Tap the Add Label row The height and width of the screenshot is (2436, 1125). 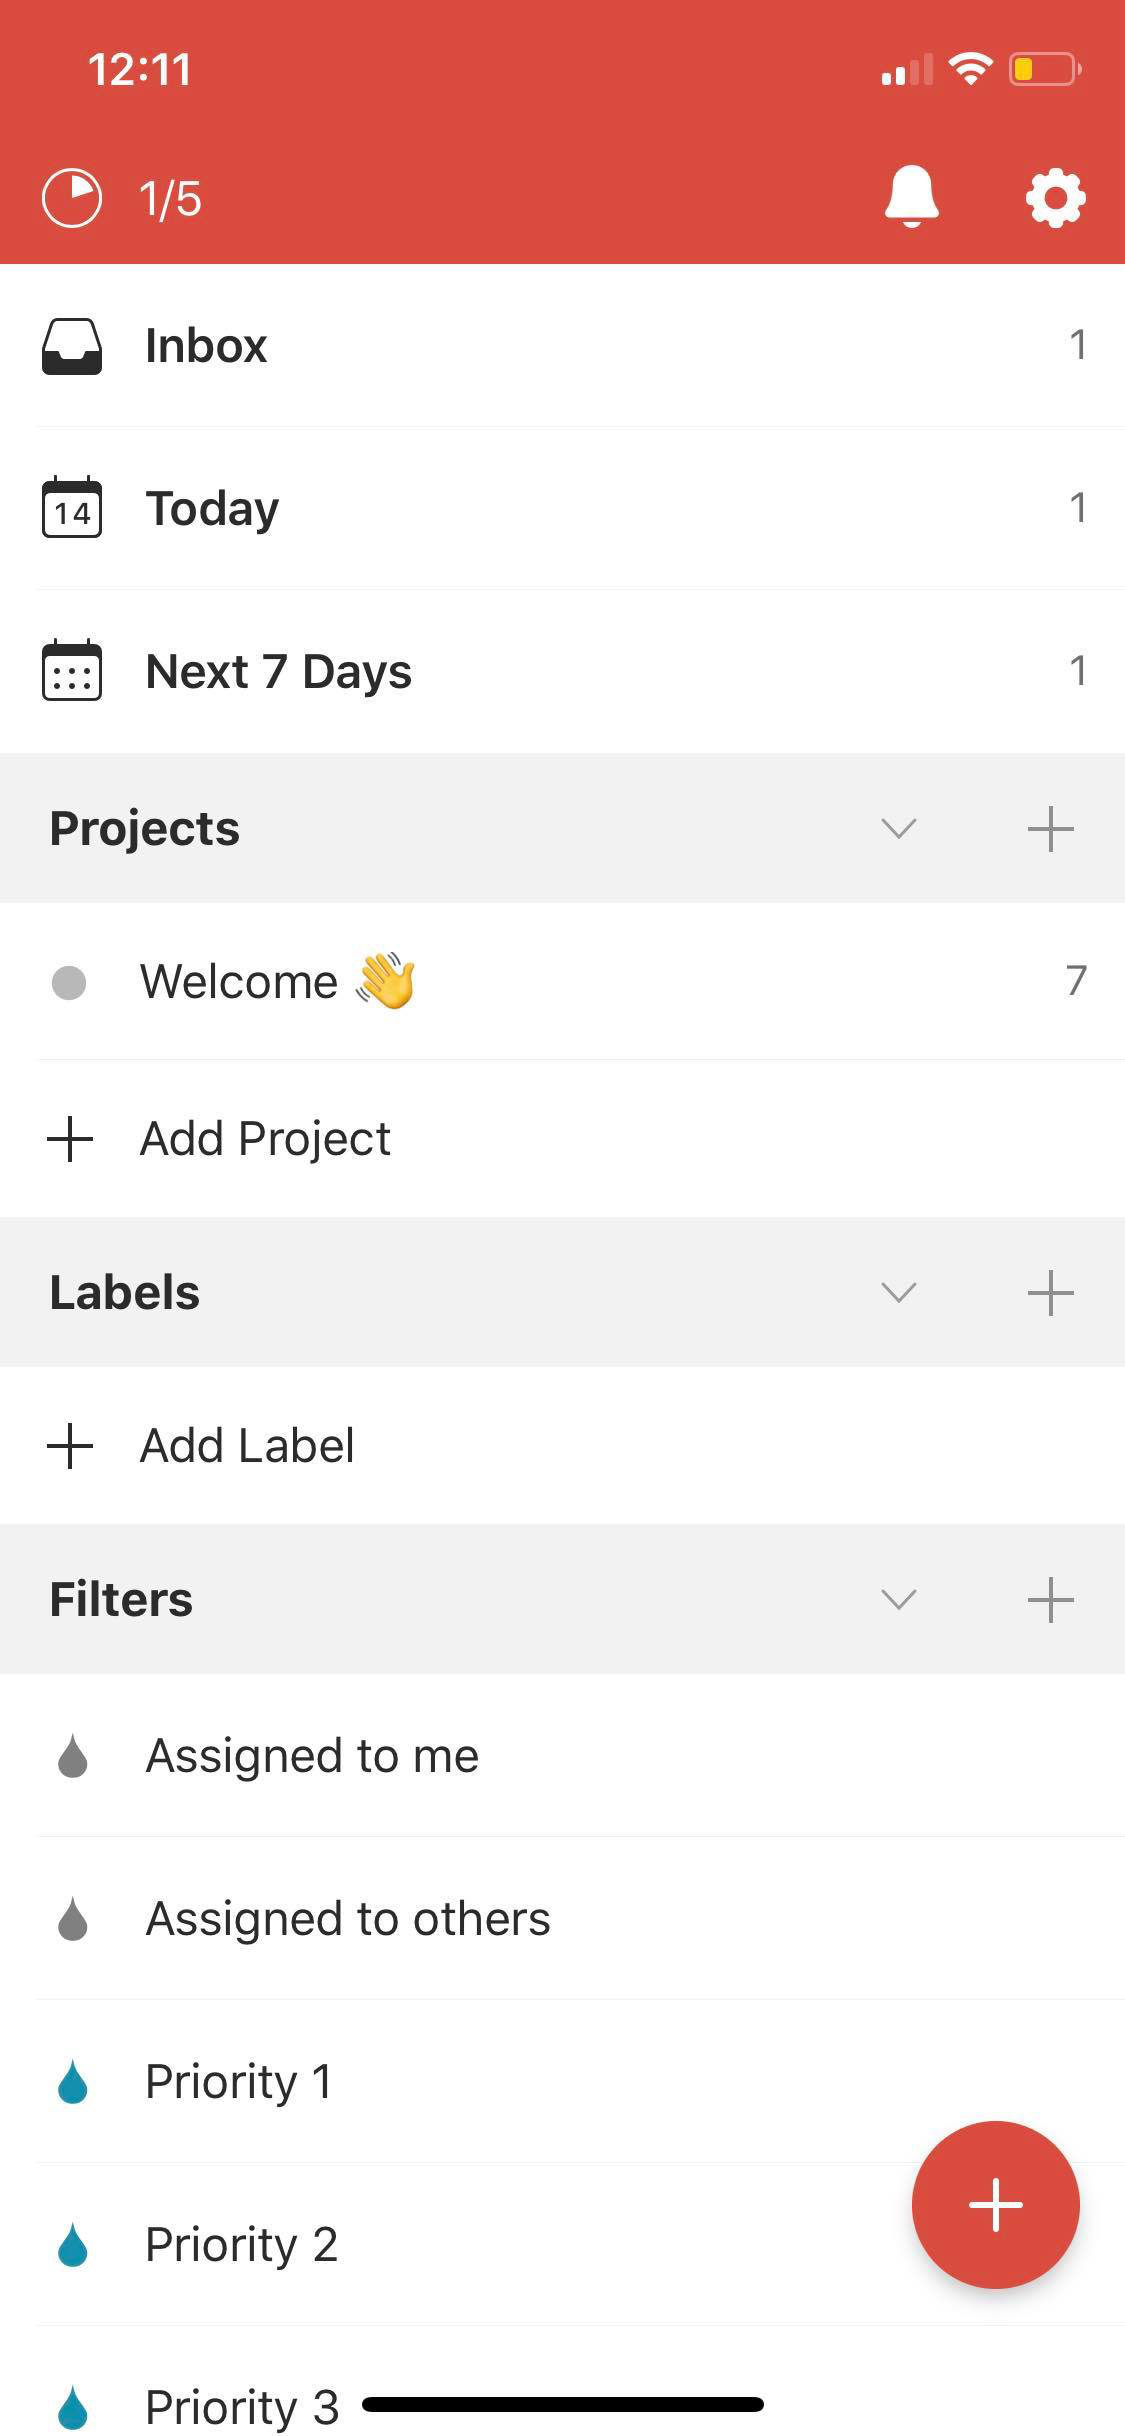click(x=247, y=1446)
